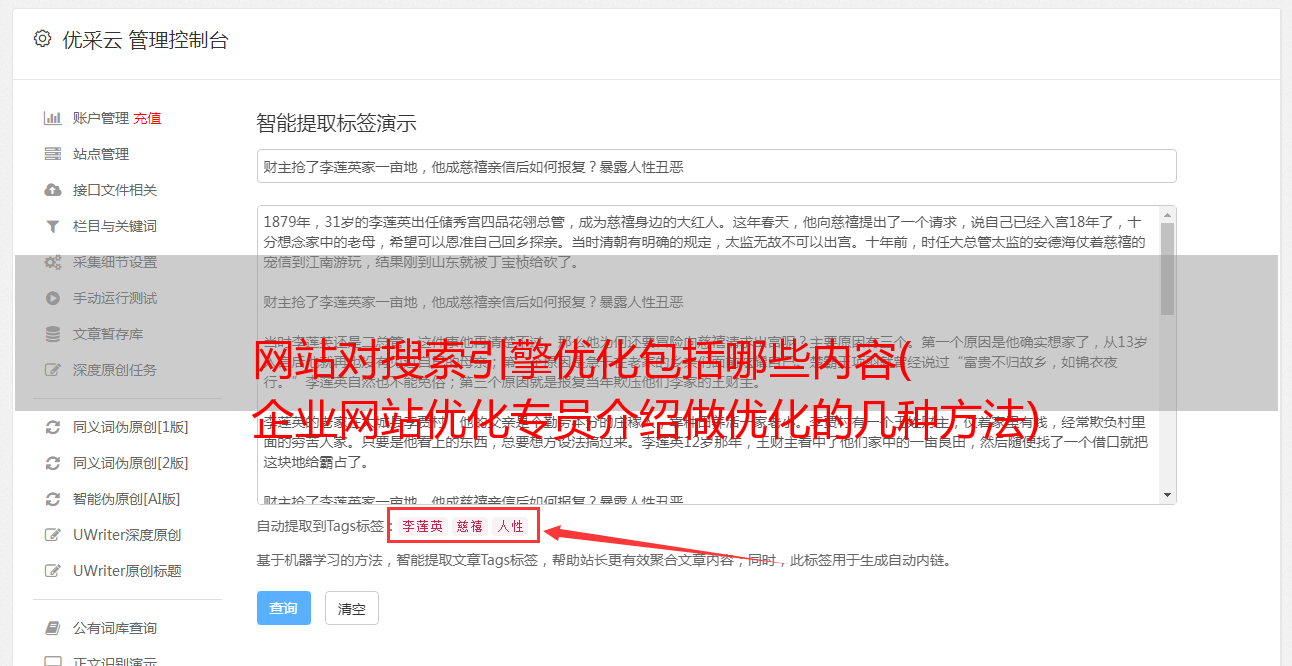The width and height of the screenshot is (1292, 666).
Task: Click the book icon for 公有词库查询
Action: [53, 628]
